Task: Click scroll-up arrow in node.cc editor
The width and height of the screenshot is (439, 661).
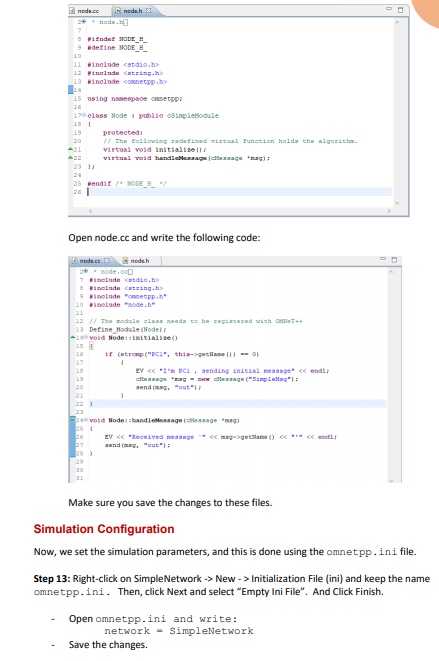Action: [391, 272]
